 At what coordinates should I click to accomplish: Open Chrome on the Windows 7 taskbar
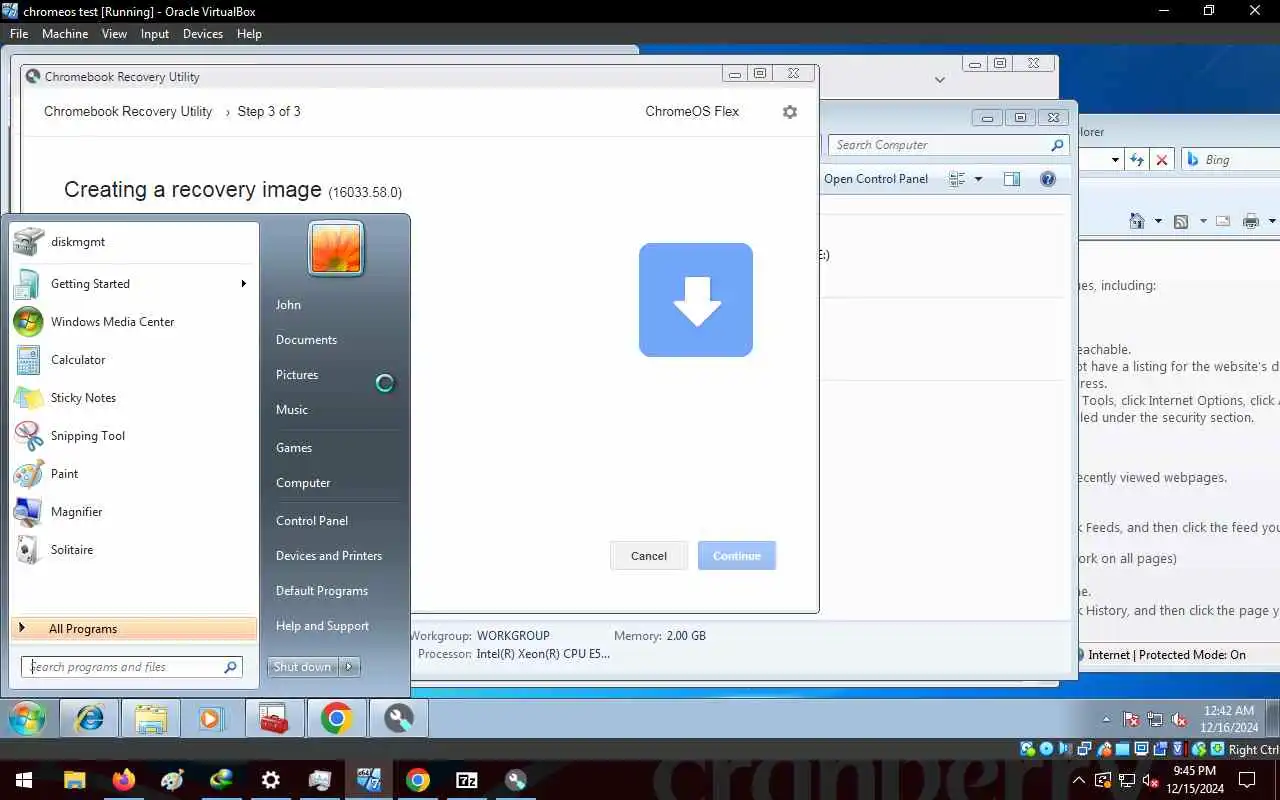(x=336, y=718)
